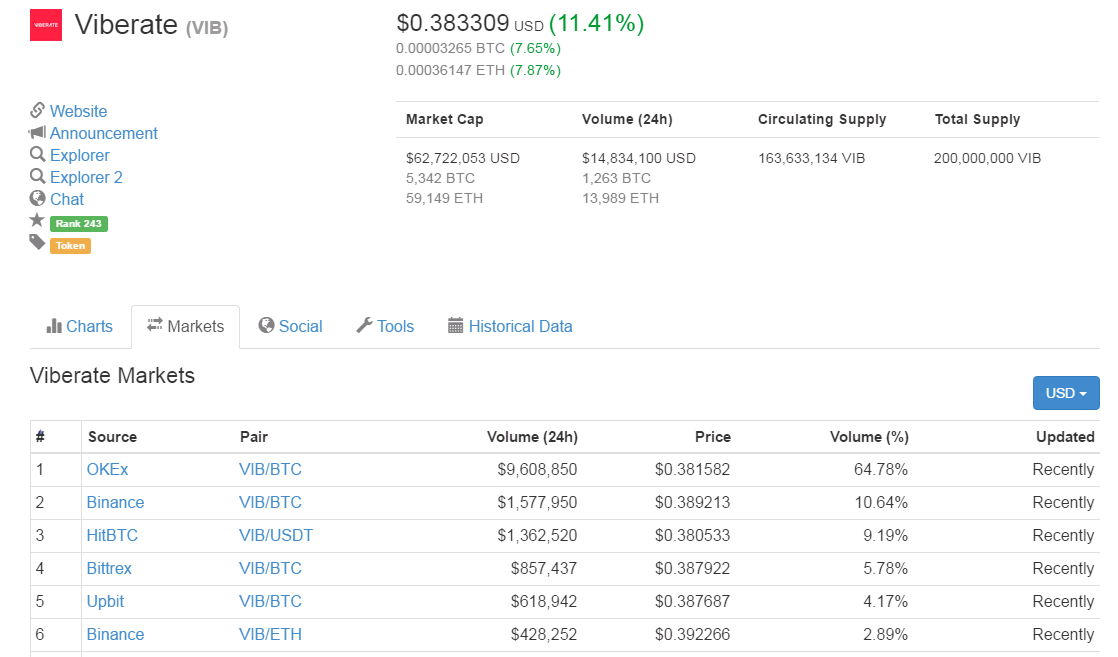This screenshot has width=1118, height=657.
Task: Select the Markets tab
Action: pos(185,327)
